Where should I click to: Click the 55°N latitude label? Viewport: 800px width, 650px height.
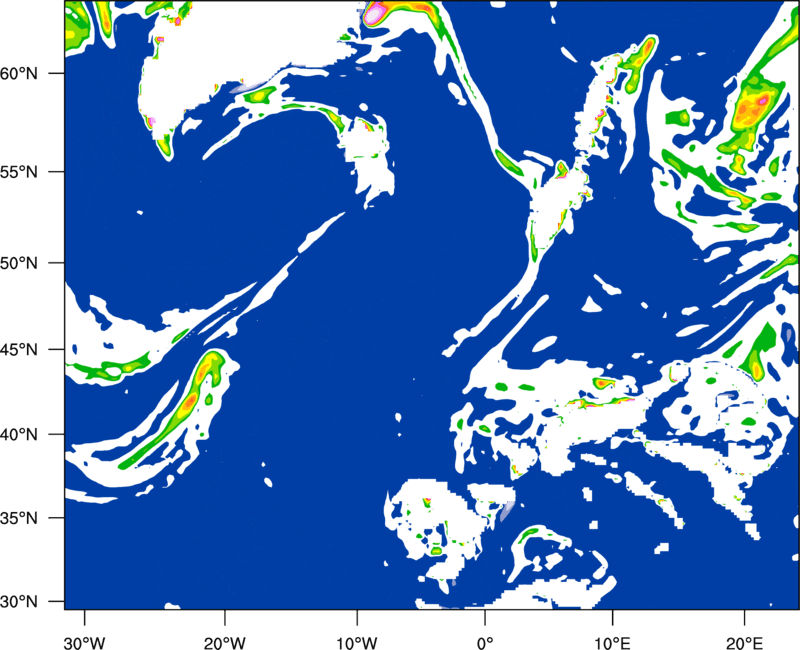[x=19, y=172]
